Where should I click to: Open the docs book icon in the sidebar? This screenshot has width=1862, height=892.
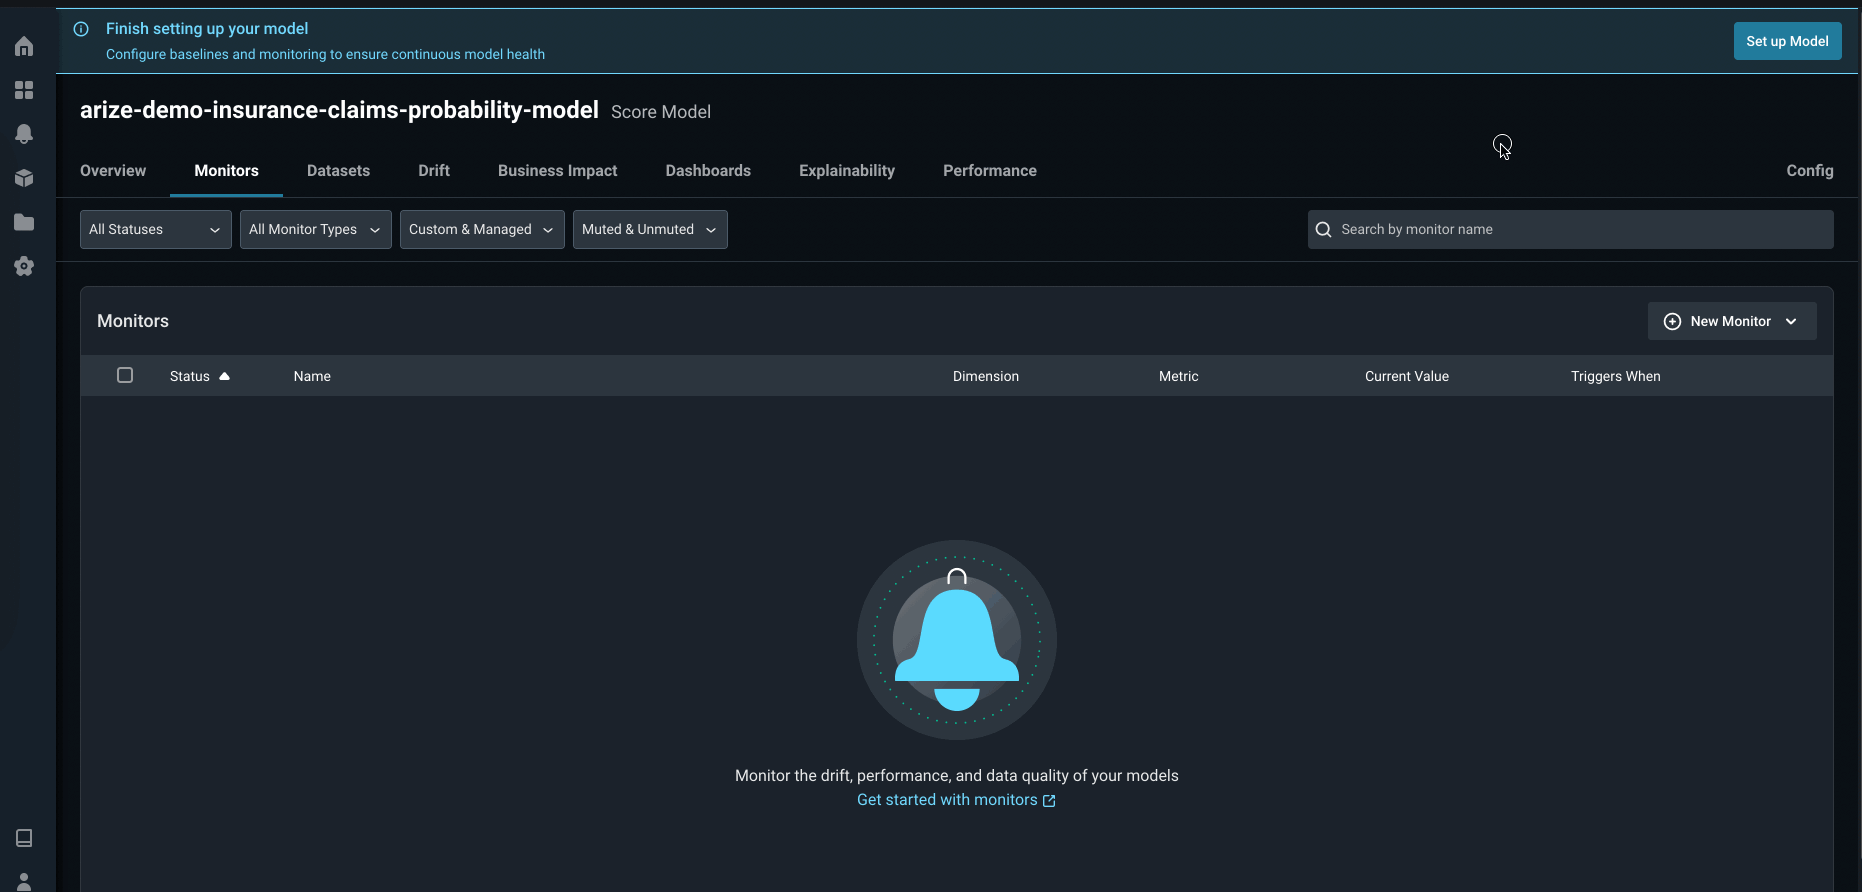click(x=24, y=838)
